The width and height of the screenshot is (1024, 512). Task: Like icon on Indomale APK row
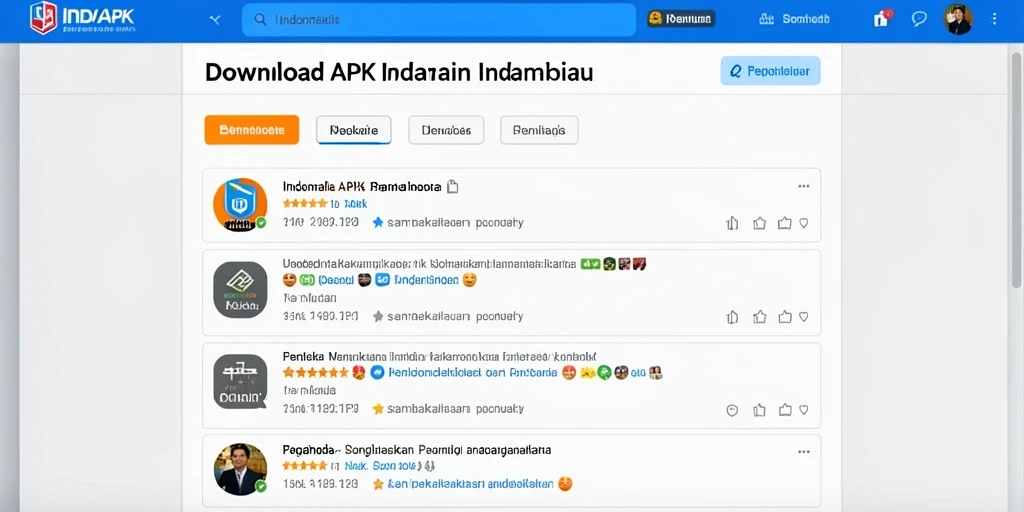784,223
